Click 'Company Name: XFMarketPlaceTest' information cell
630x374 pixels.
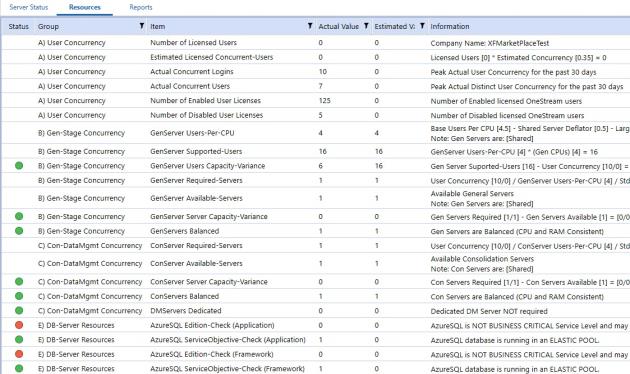(489, 43)
